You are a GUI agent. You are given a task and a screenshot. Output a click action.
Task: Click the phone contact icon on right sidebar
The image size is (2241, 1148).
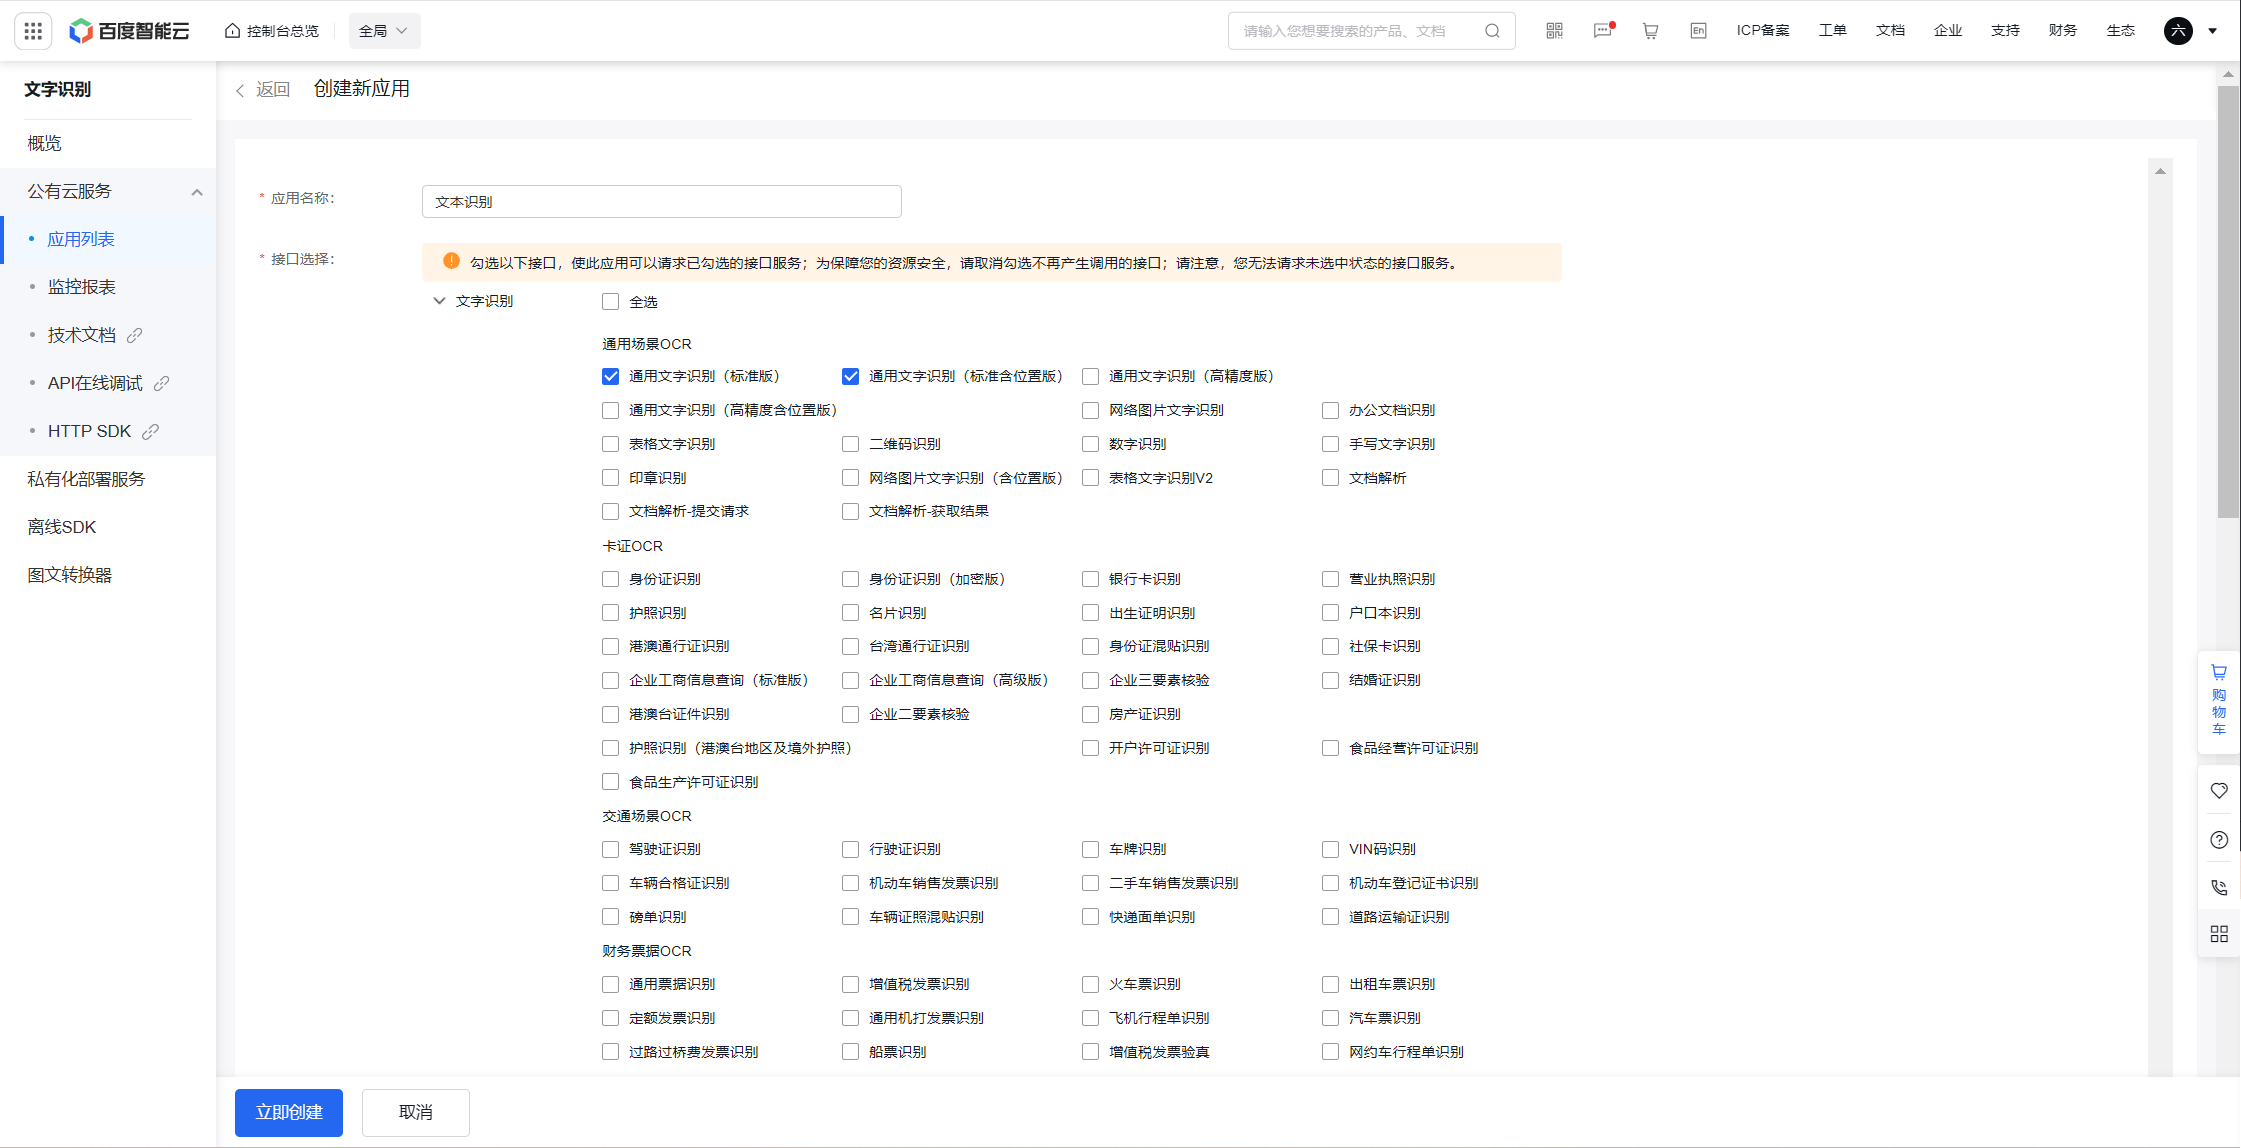(2219, 887)
